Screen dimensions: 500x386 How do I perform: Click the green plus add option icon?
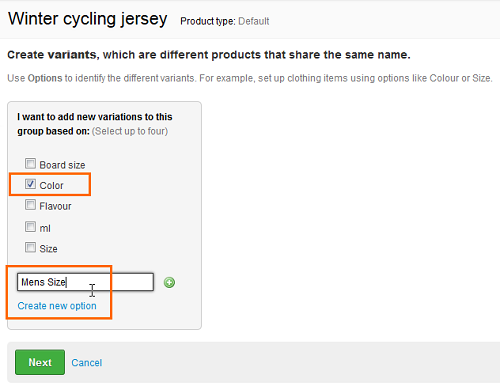[x=169, y=283]
